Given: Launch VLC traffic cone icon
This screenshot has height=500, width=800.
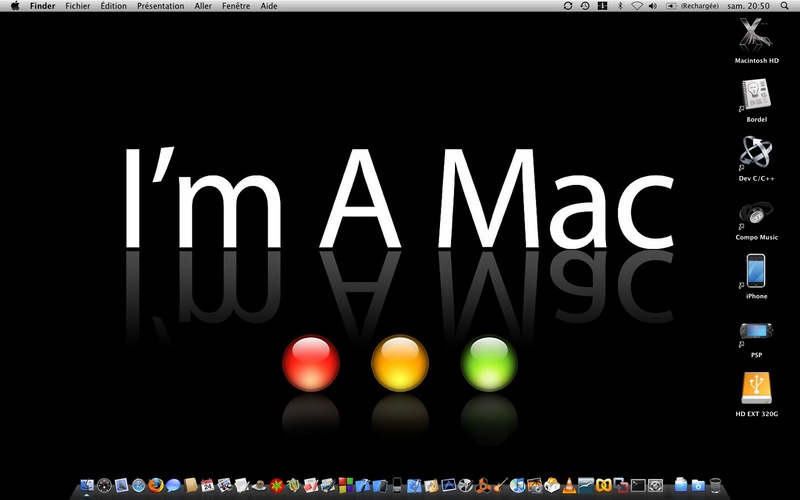Looking at the screenshot, I should (x=569, y=485).
